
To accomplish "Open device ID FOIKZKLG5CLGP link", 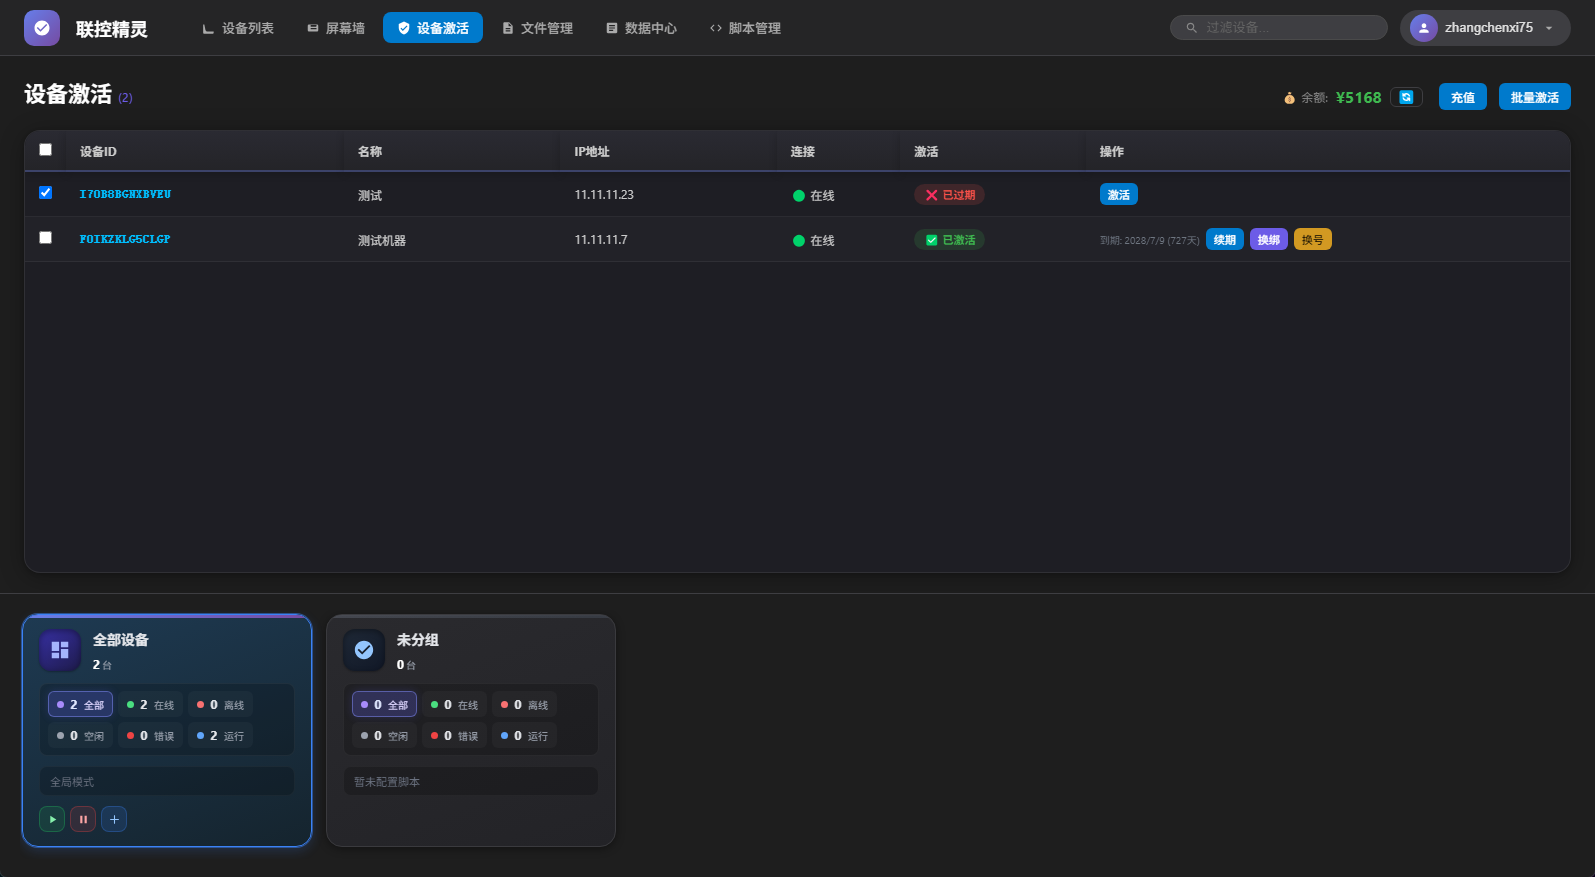I will (x=125, y=239).
